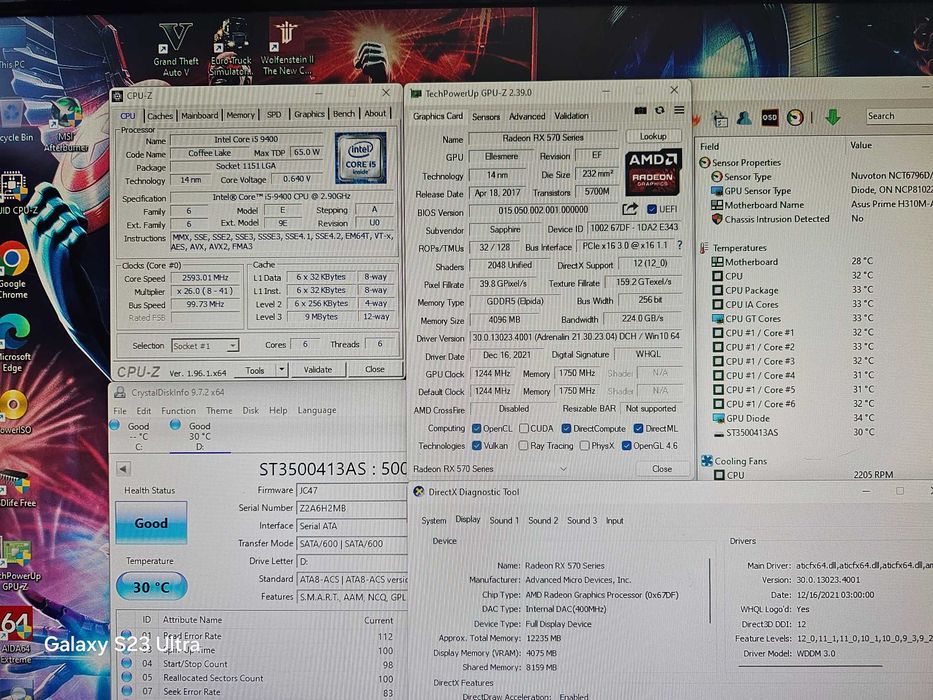The height and width of the screenshot is (700, 933).
Task: Switch to the Mainboard tab in CPU-Z
Action: (199, 115)
